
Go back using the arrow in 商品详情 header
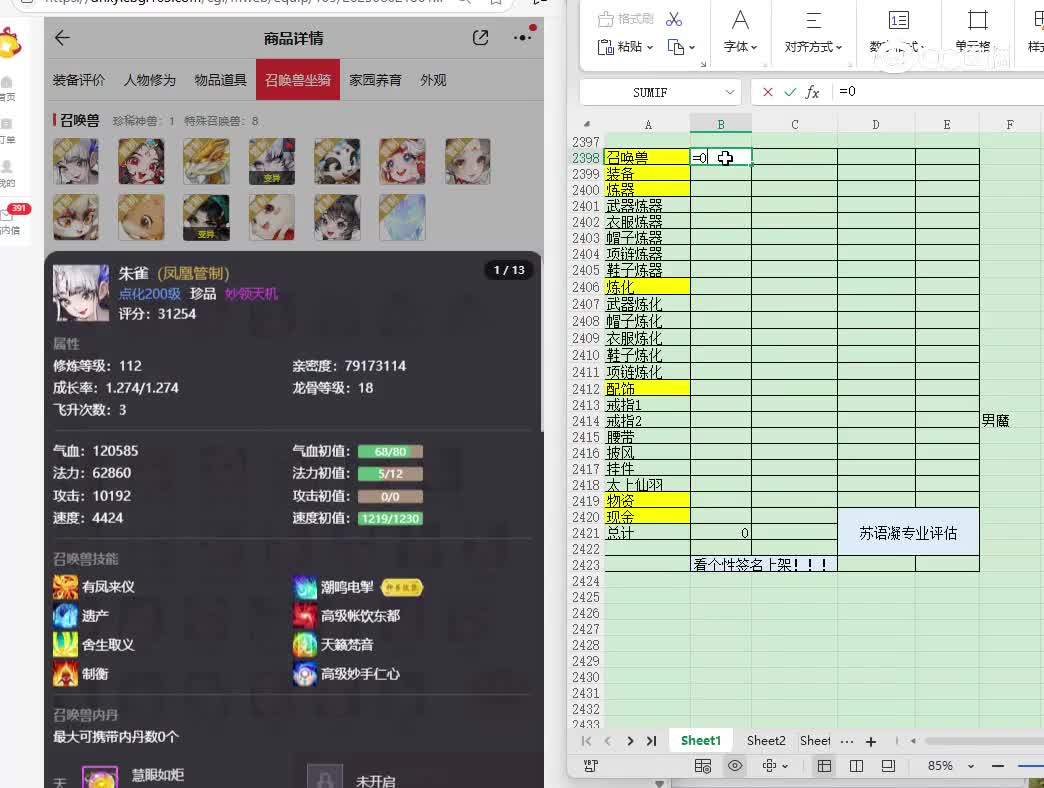[x=63, y=38]
